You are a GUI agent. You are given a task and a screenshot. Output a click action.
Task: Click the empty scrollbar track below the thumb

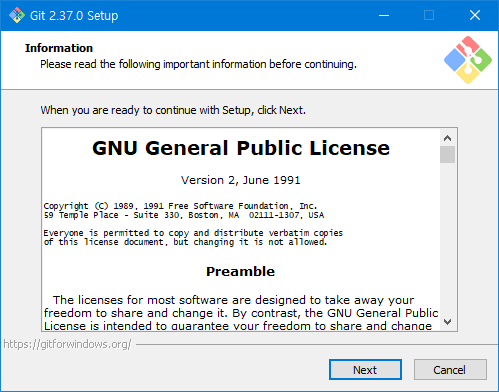(x=447, y=239)
